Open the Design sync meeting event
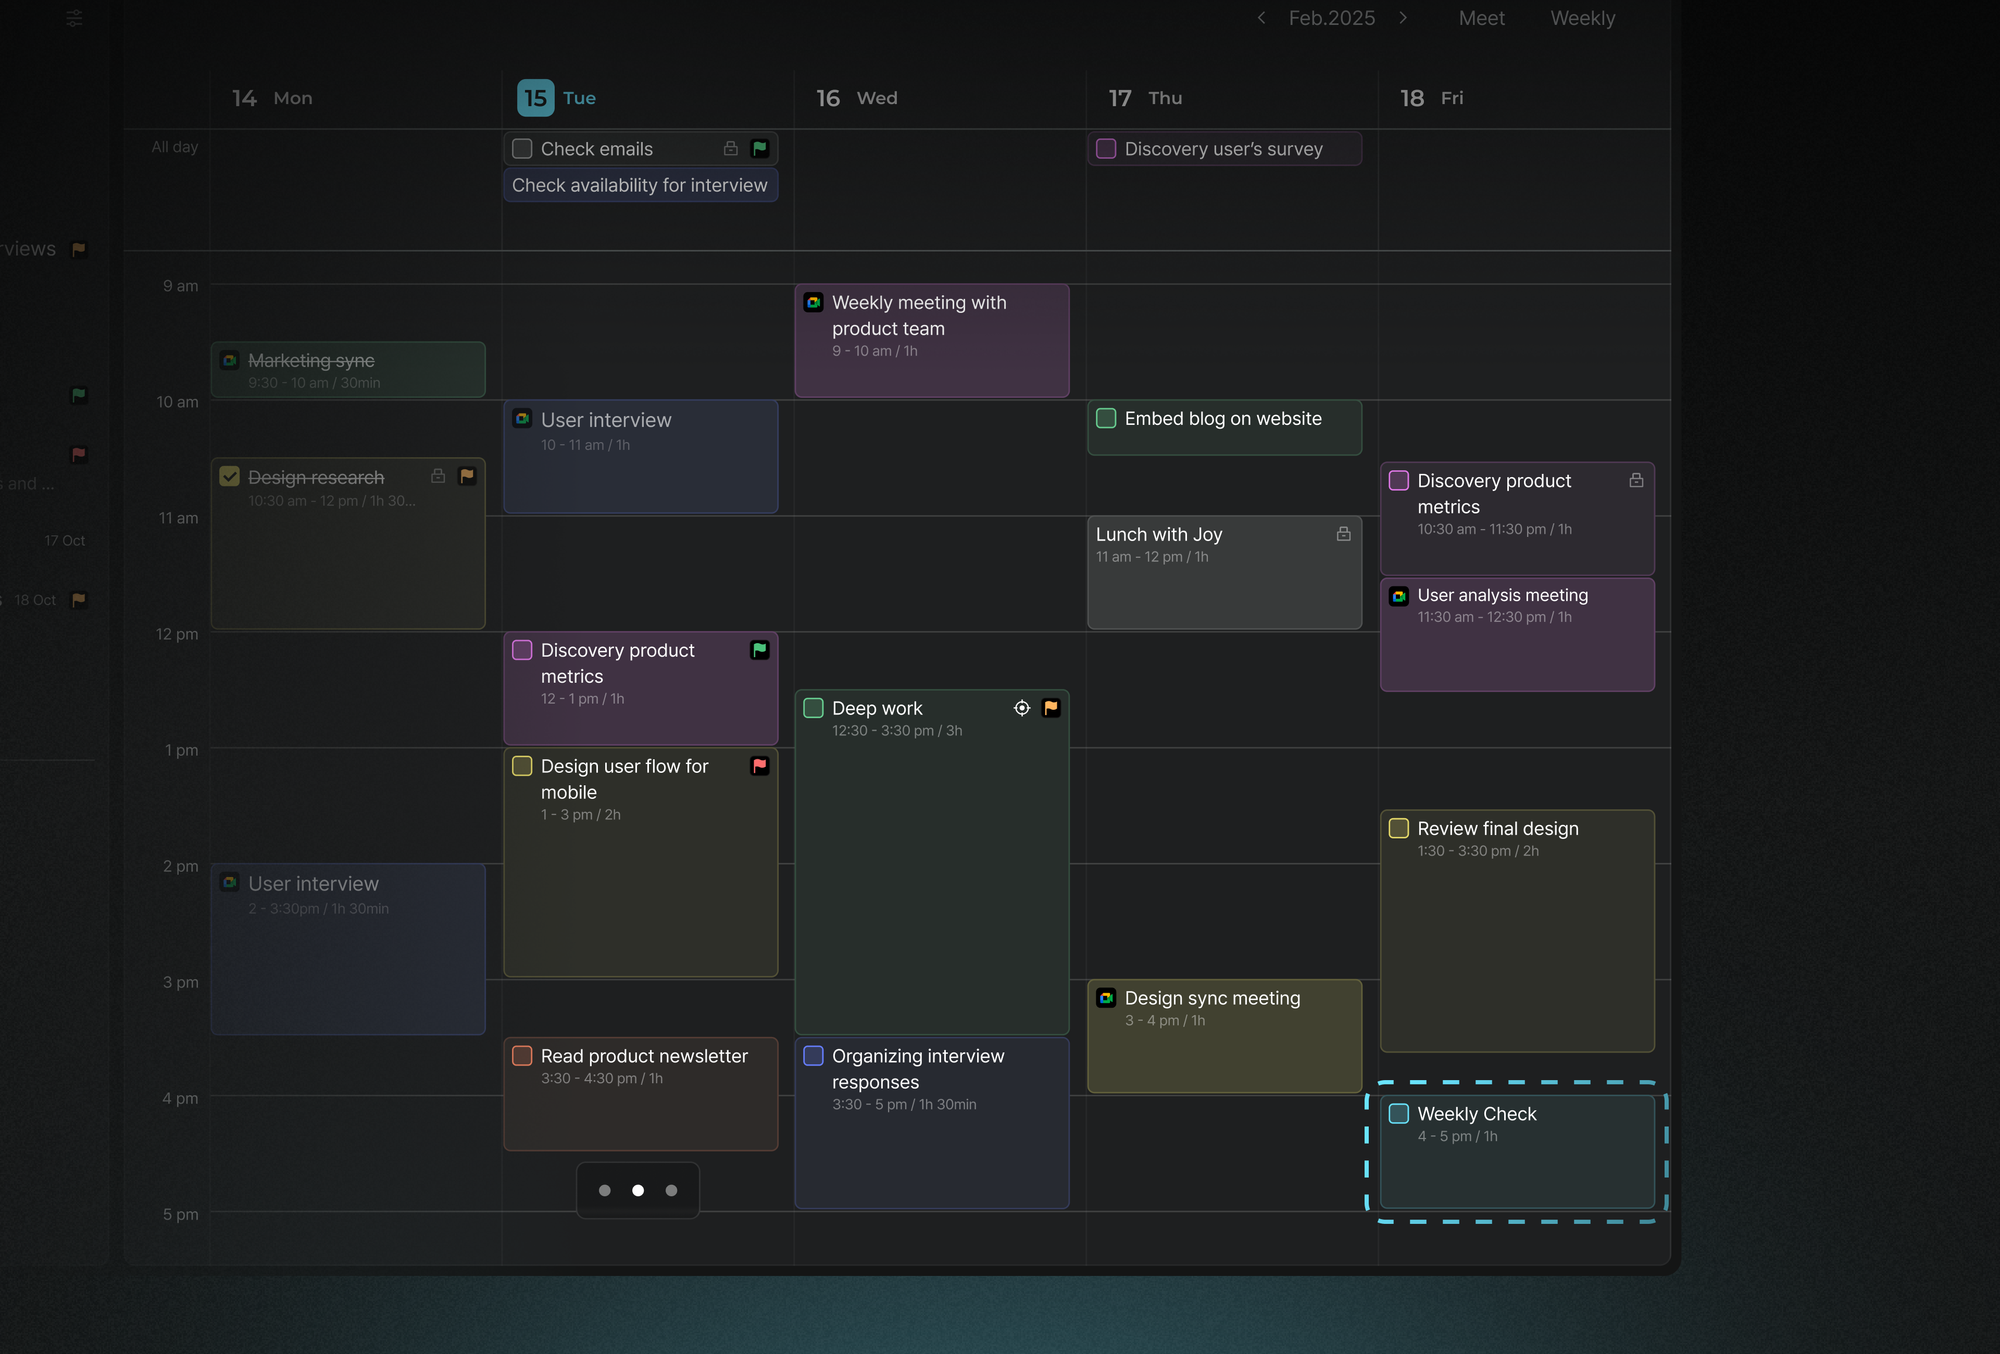This screenshot has width=2000, height=1354. click(x=1225, y=1036)
